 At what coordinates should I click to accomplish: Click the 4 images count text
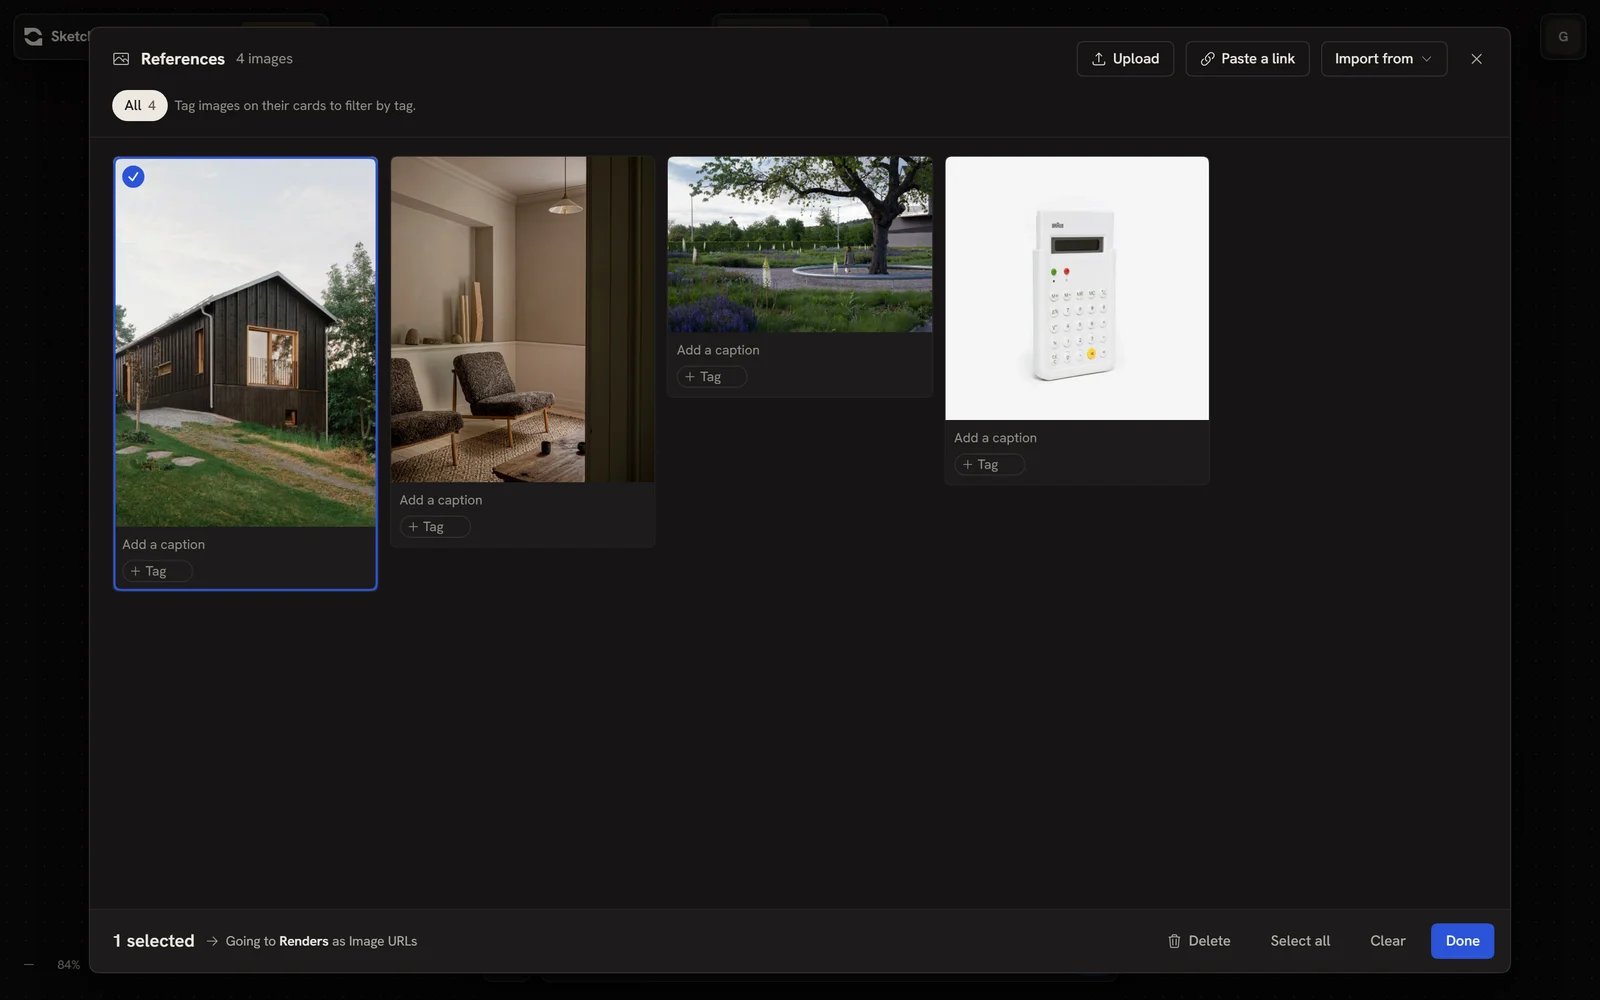(x=264, y=59)
